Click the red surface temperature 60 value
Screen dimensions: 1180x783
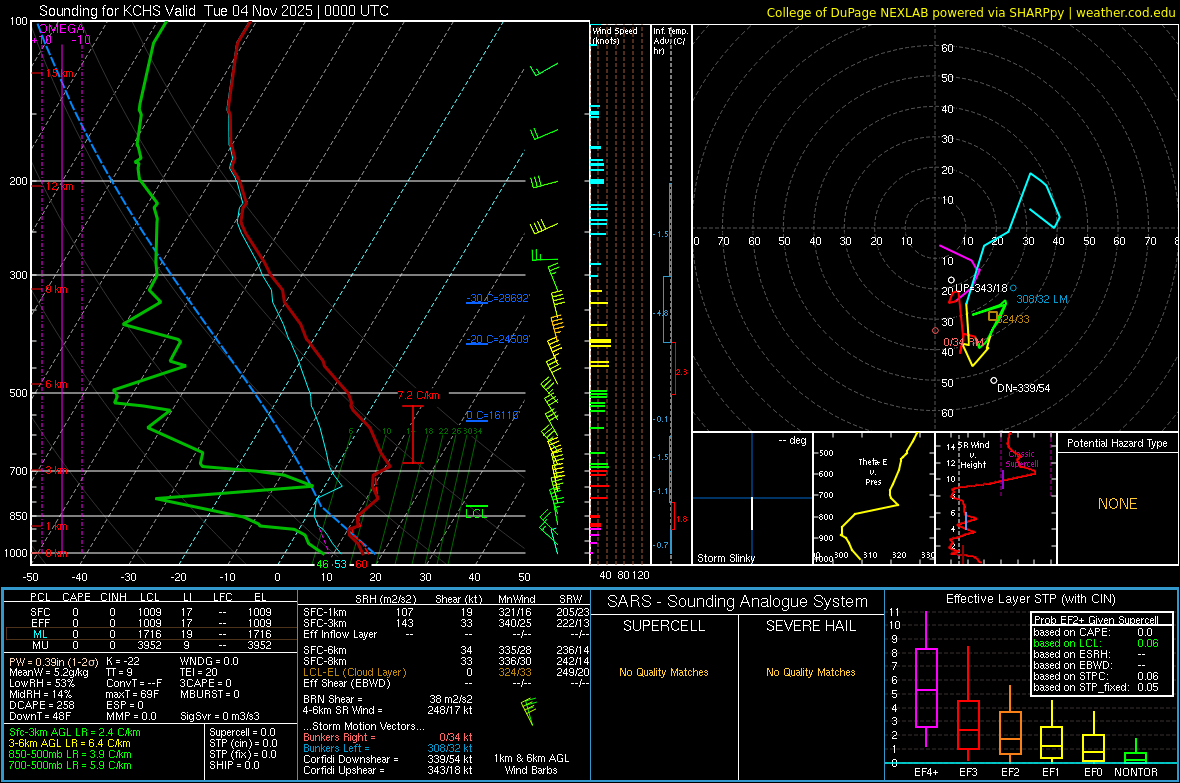coord(361,564)
